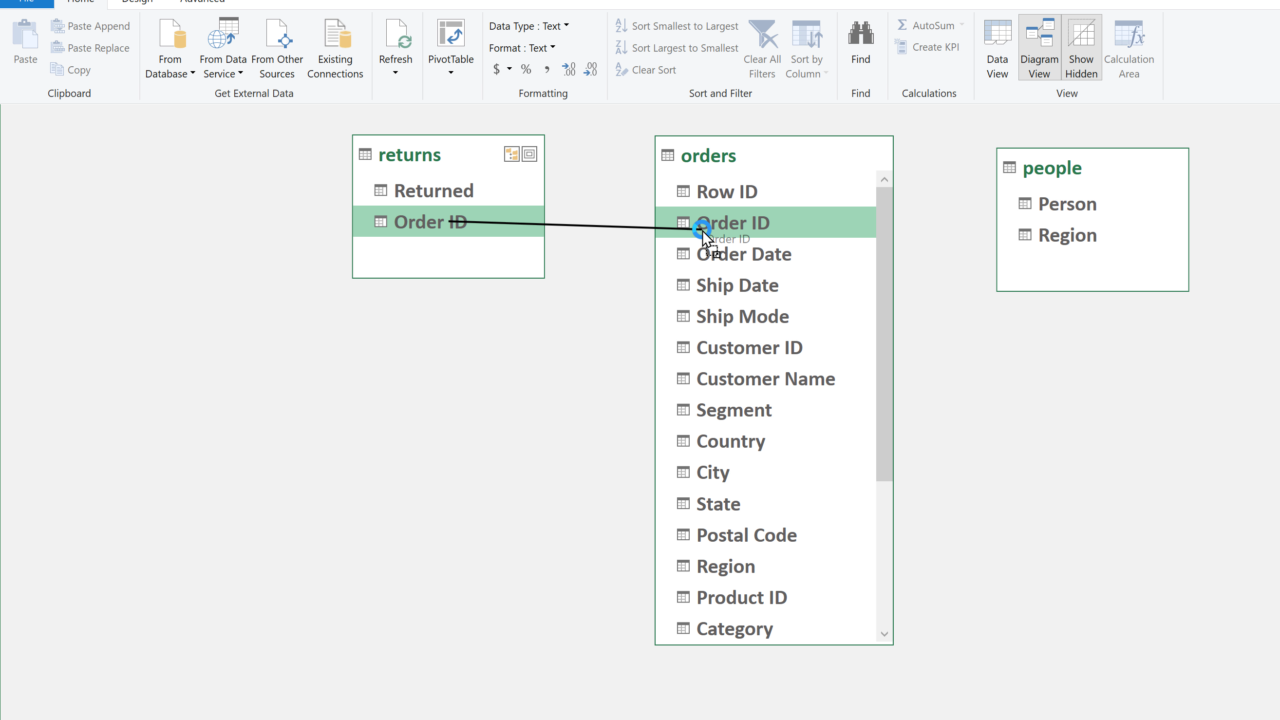Click the PivotTable icon
The width and height of the screenshot is (1280, 720).
pyautogui.click(x=450, y=37)
